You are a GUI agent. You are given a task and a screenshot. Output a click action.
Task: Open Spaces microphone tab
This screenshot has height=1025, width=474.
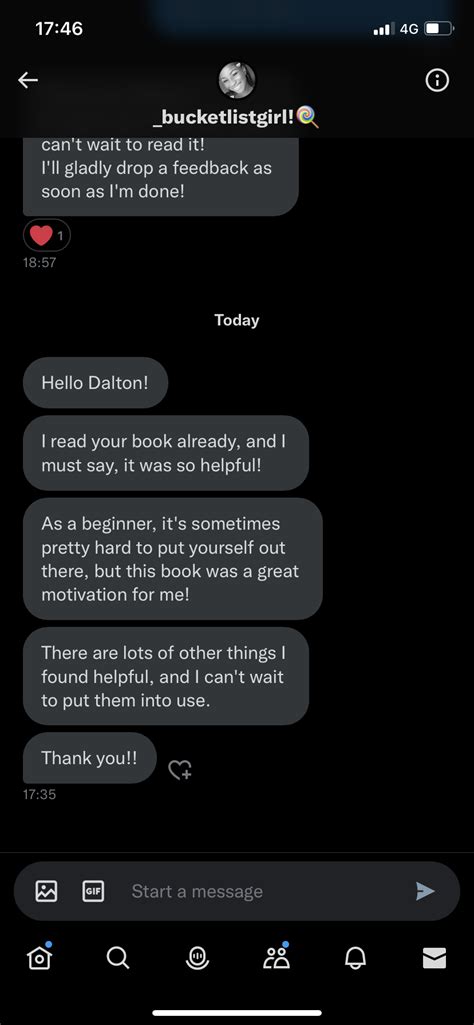click(x=197, y=958)
